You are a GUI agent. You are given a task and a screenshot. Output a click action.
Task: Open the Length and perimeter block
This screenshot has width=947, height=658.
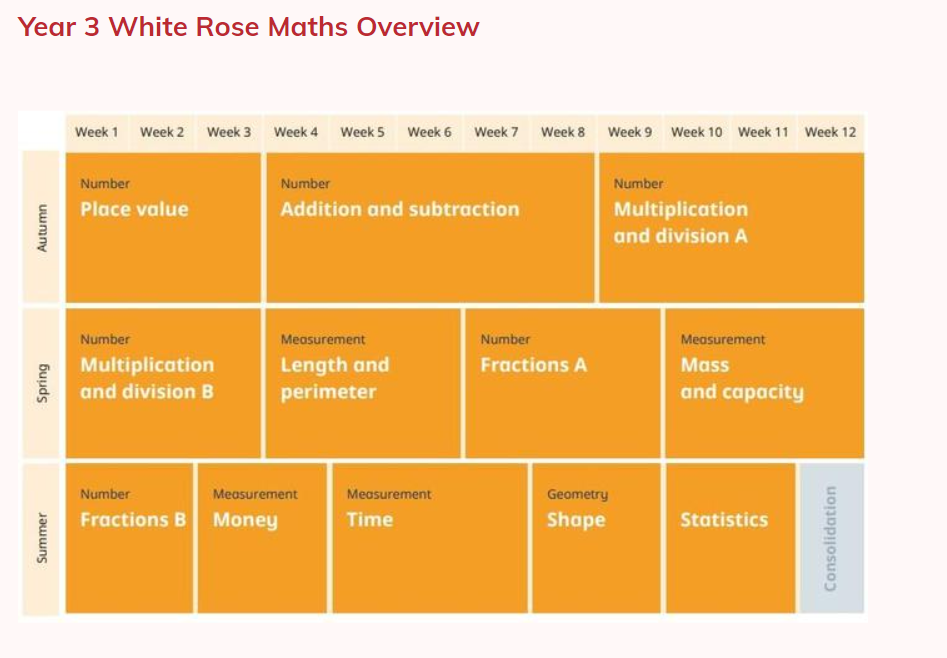click(x=363, y=383)
